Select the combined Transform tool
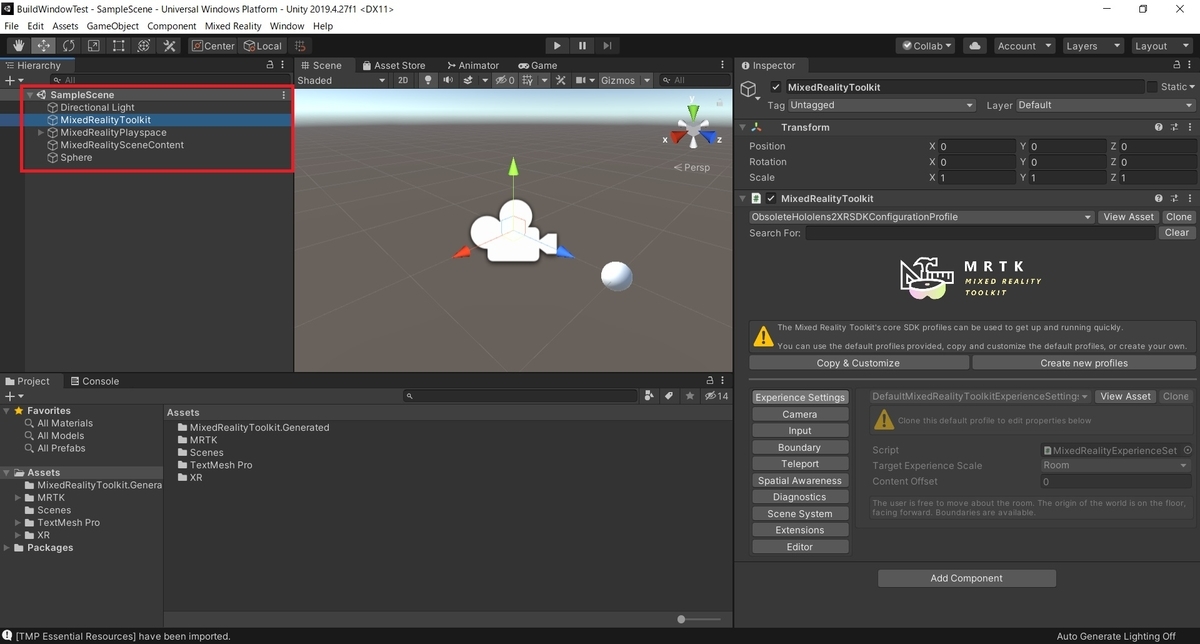The height and width of the screenshot is (644, 1200). click(x=144, y=46)
